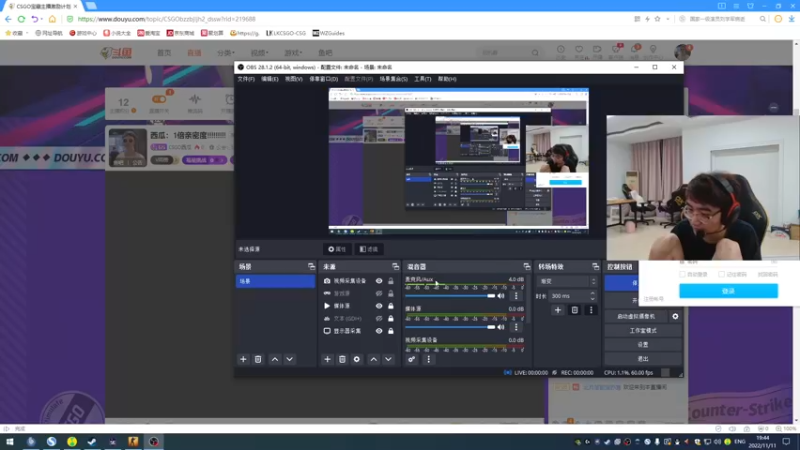Mute the media source speaker icon
Screen dimensions: 800x450
click(501, 327)
